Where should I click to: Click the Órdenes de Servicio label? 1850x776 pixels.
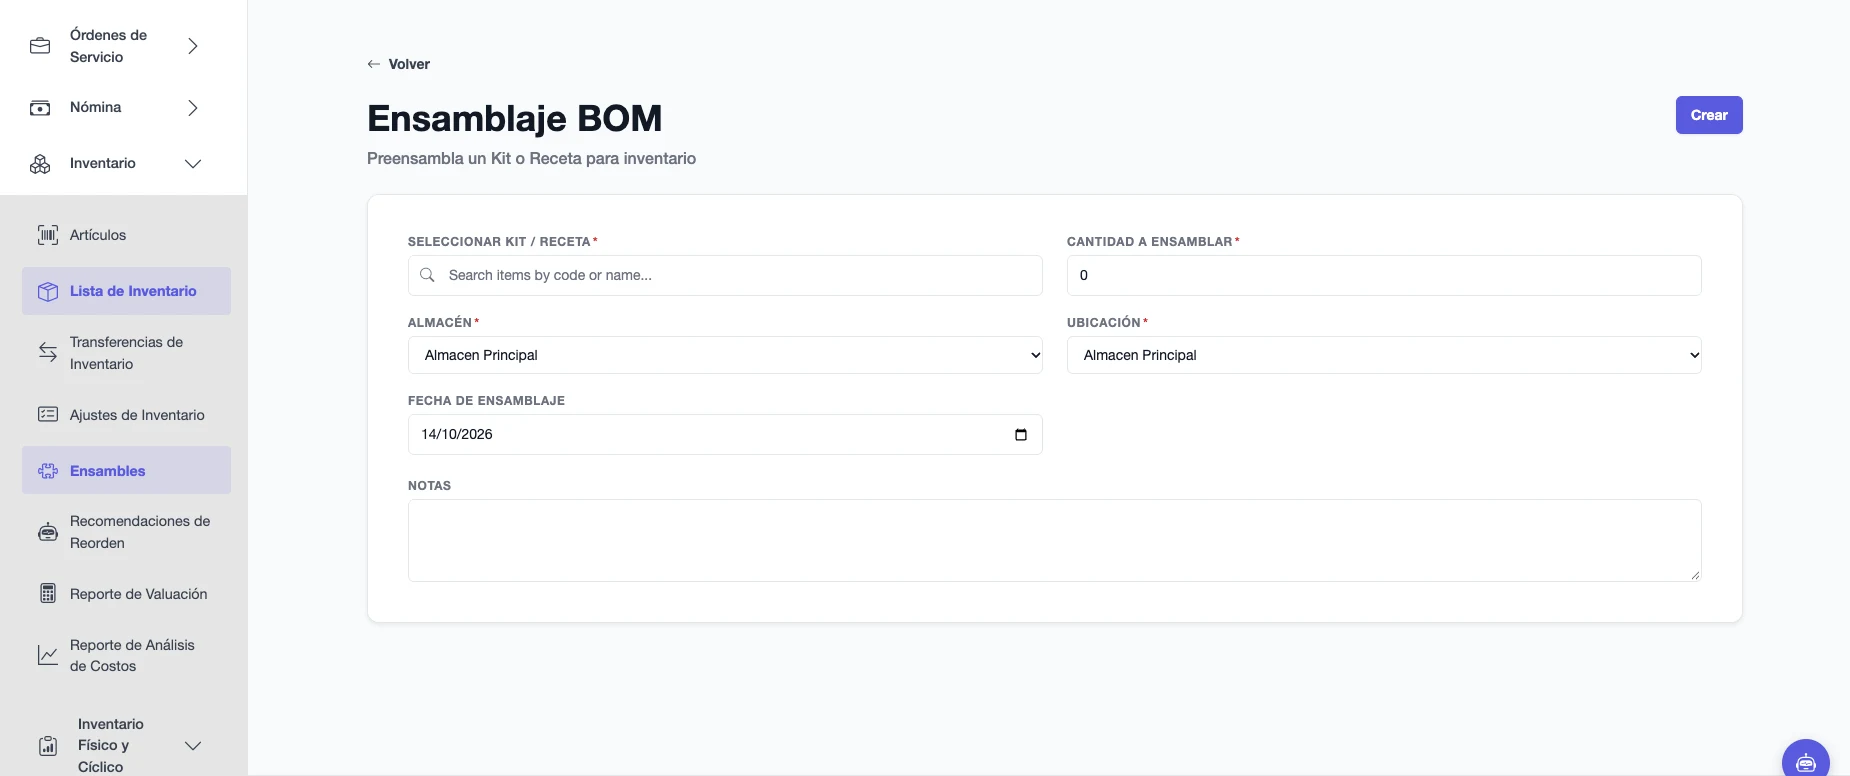pos(108,46)
